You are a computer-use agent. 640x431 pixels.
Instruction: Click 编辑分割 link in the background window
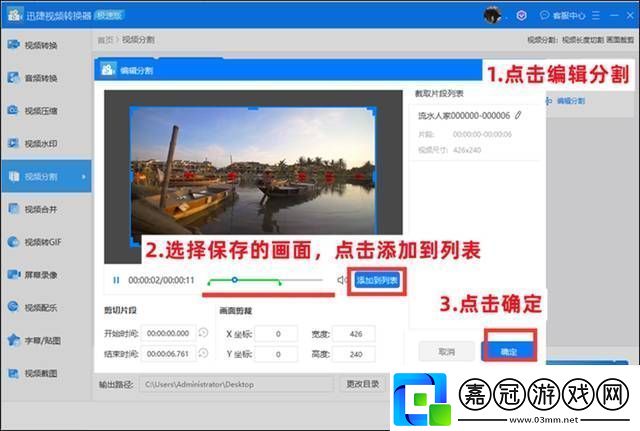(566, 101)
